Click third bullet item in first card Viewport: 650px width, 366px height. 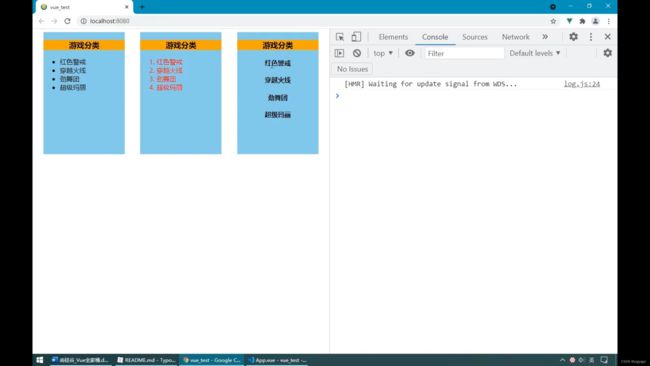coord(69,79)
